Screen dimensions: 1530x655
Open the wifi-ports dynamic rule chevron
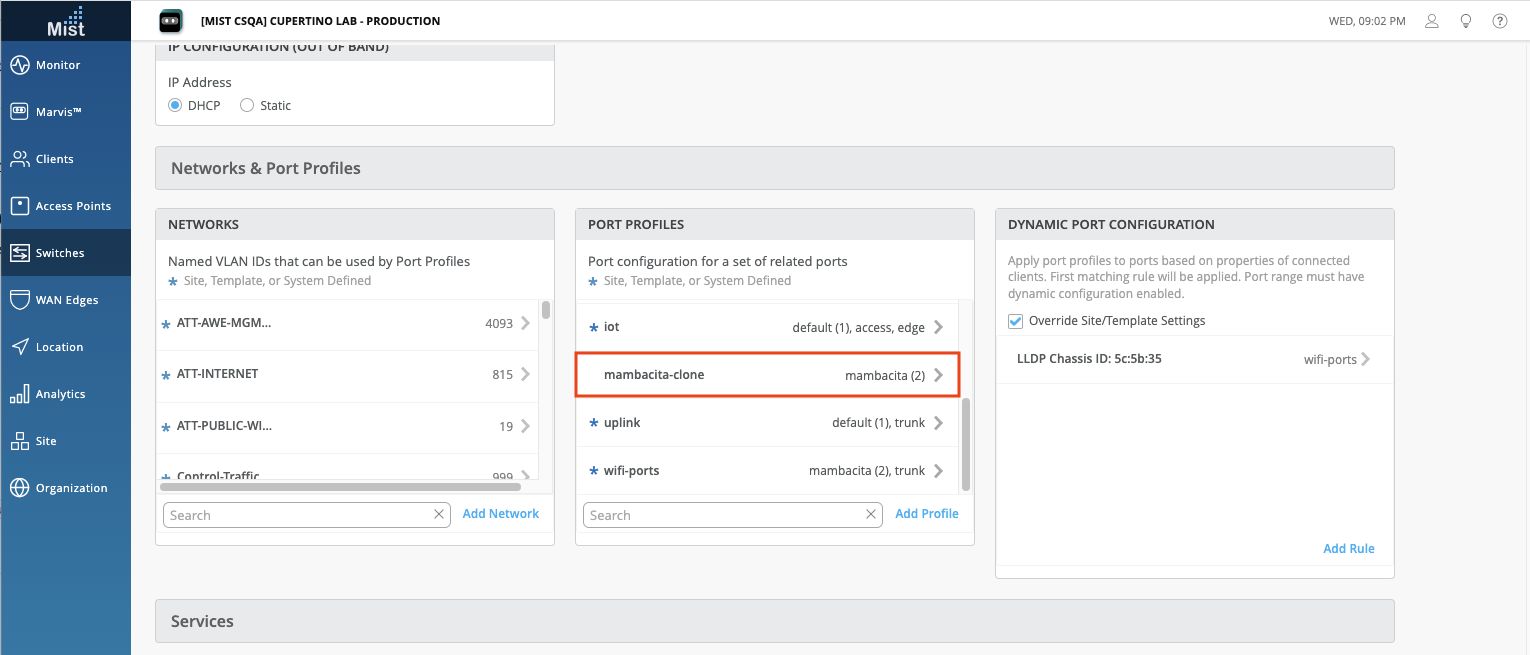(x=1365, y=359)
